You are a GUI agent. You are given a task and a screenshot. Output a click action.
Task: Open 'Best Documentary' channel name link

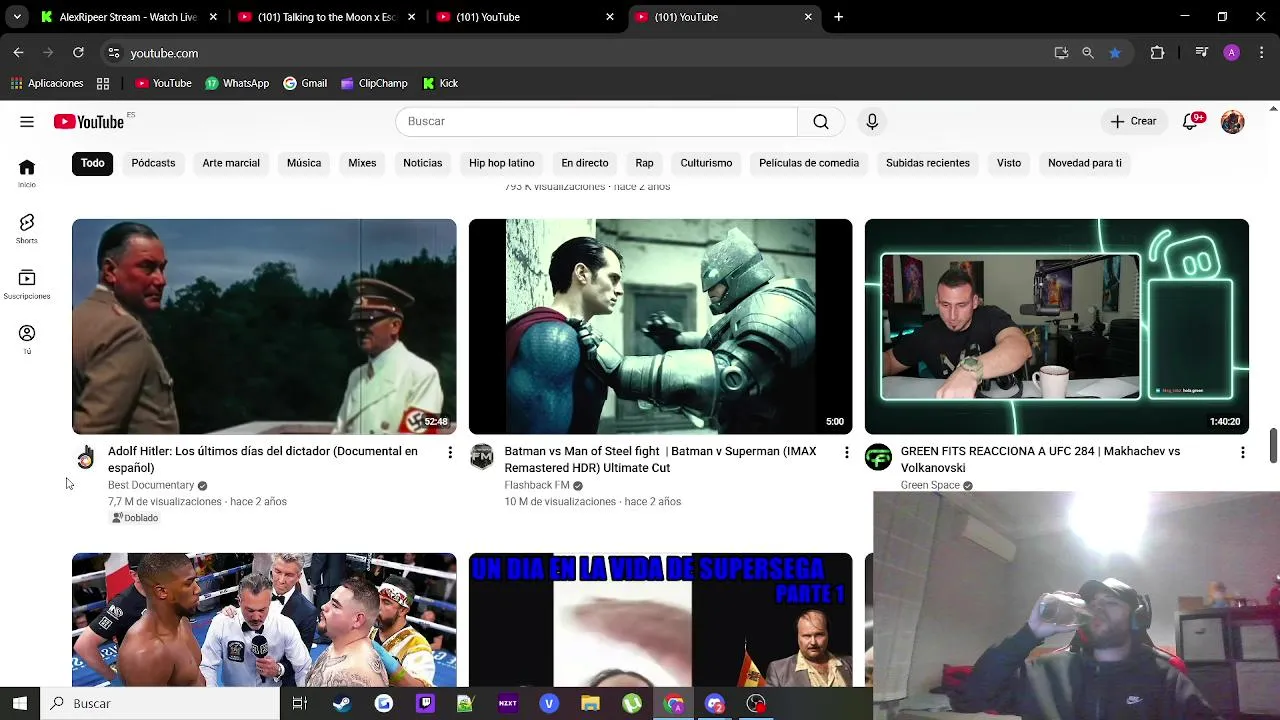[151, 485]
